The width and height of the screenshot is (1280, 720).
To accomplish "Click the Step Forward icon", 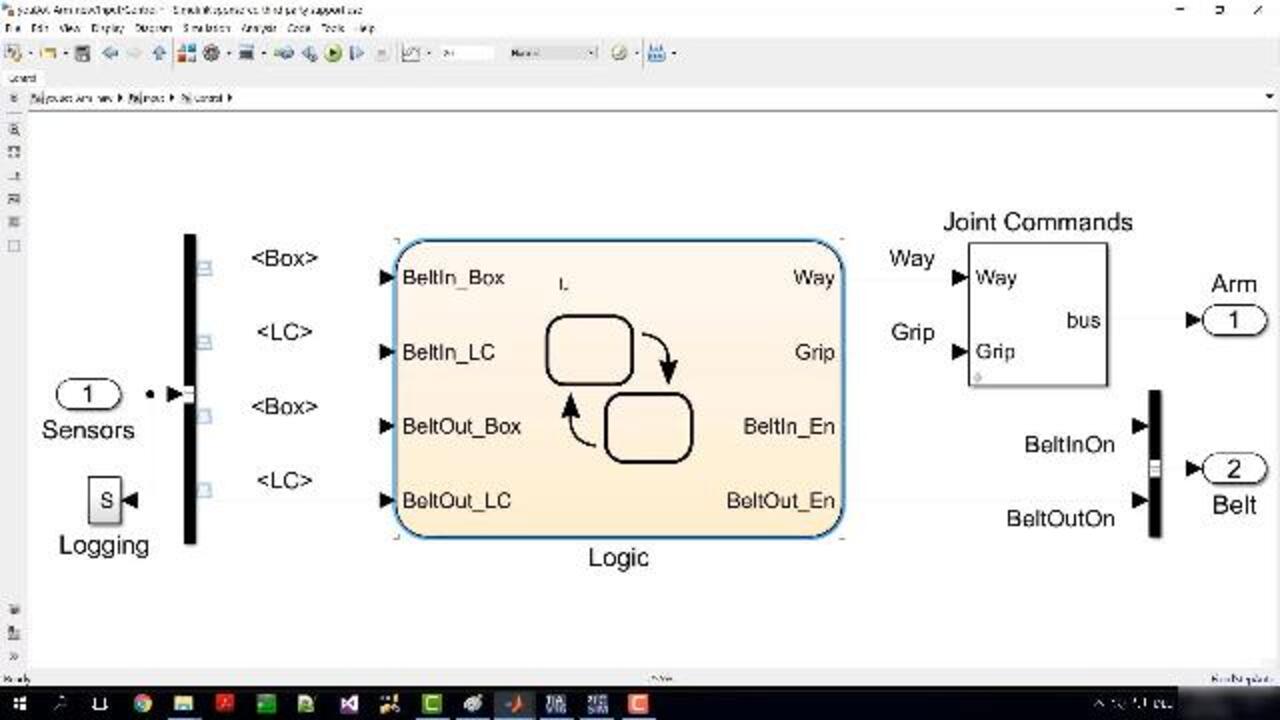I will [x=357, y=53].
